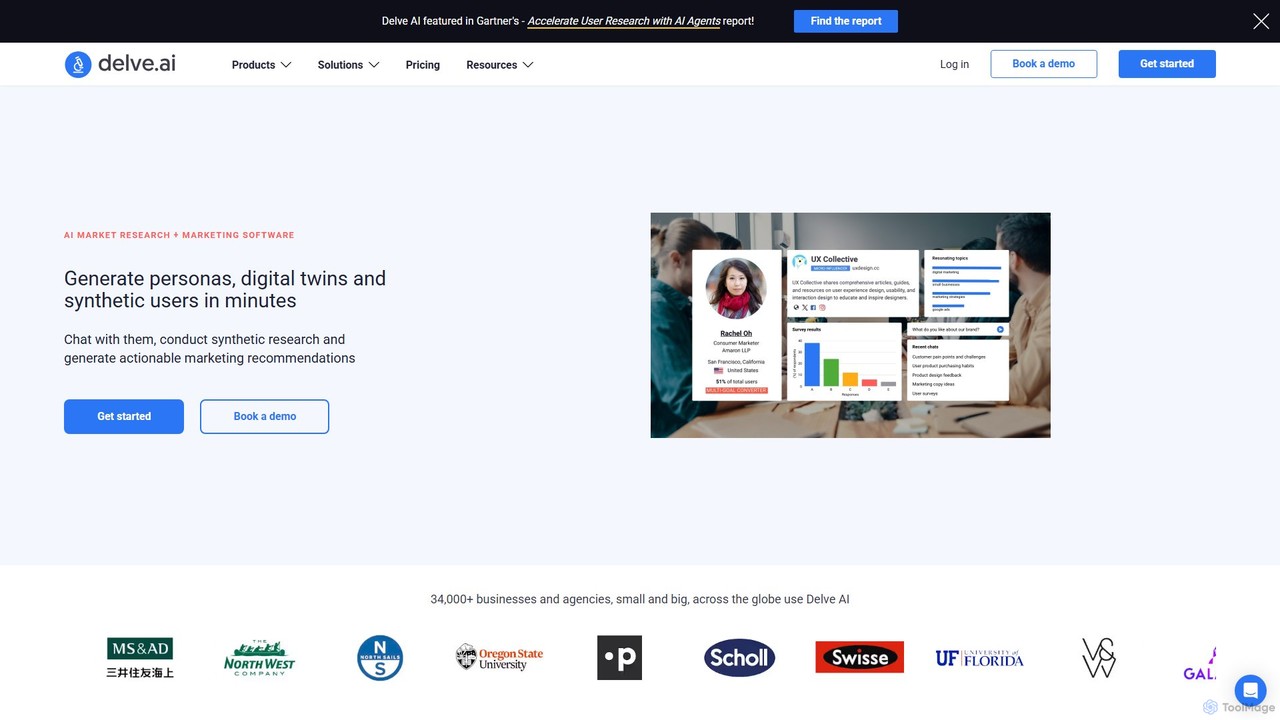Click the product dashboard preview image

850,325
